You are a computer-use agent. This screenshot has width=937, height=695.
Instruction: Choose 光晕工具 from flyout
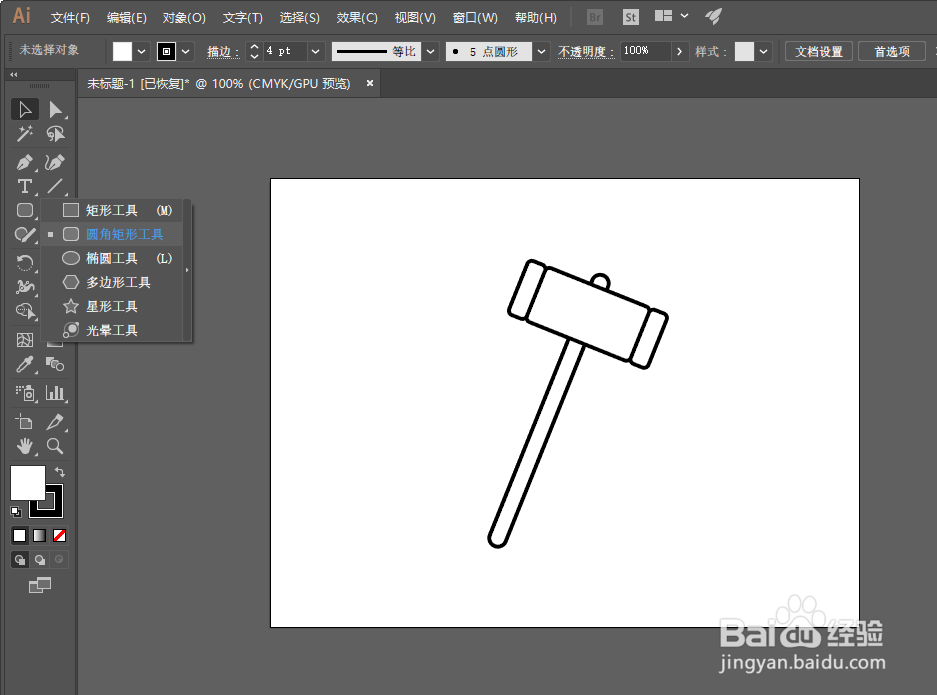[x=111, y=330]
